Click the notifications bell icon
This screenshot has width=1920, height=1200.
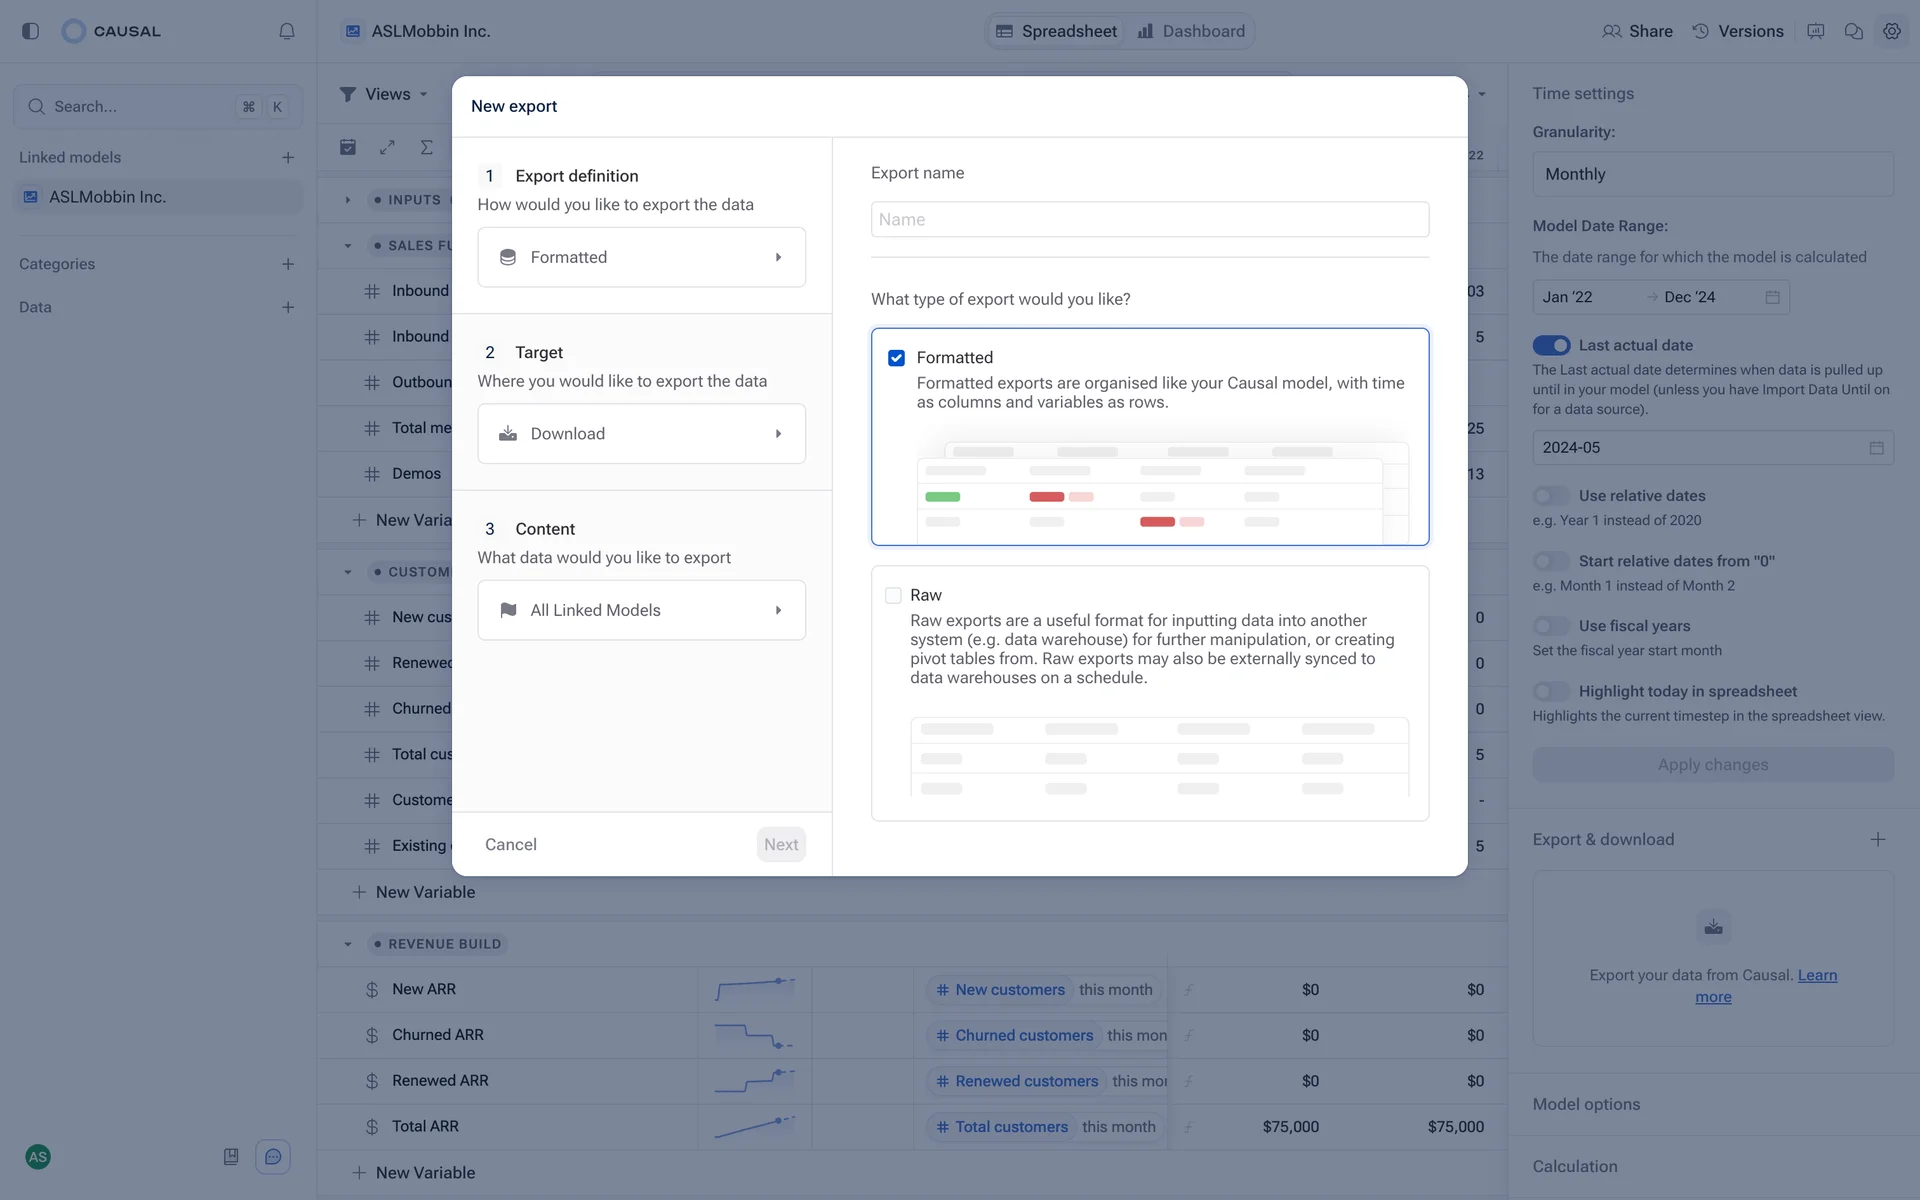287,31
